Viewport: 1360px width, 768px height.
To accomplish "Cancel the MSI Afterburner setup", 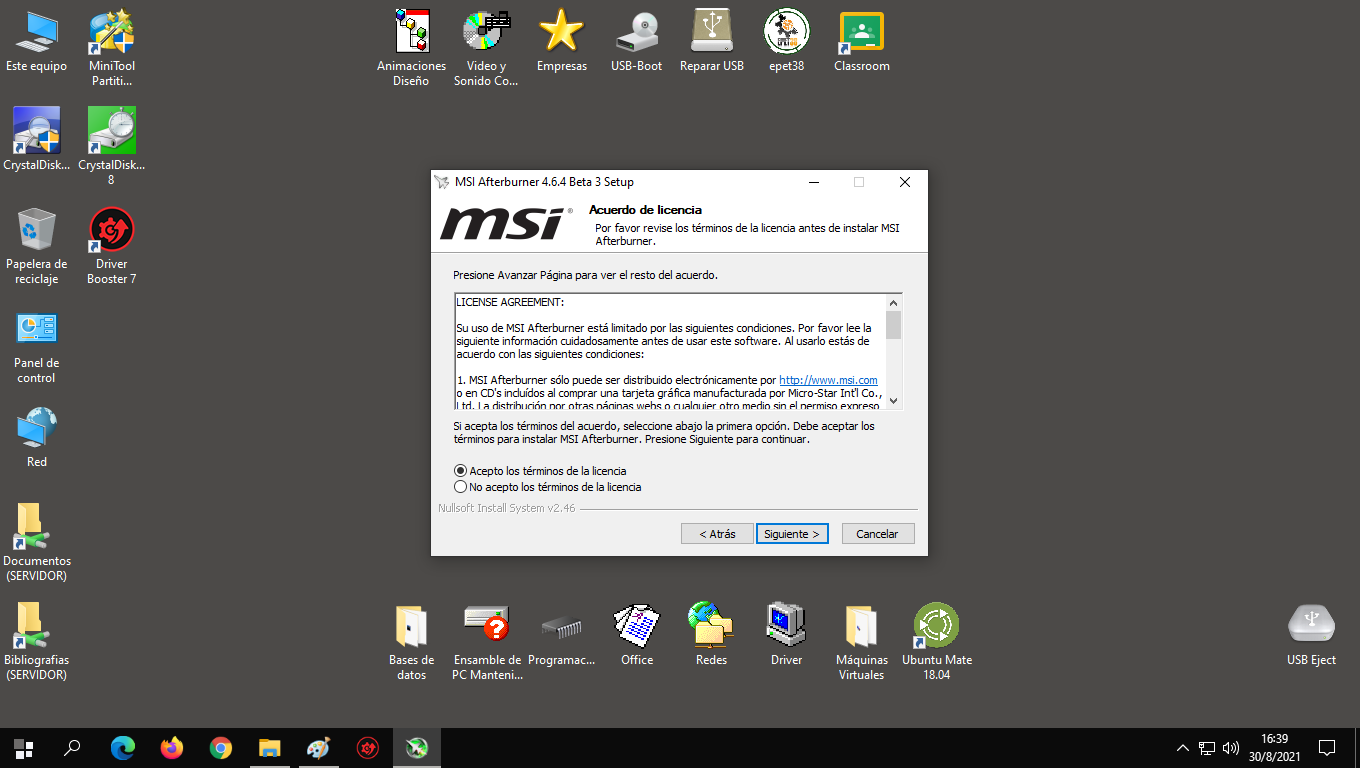I will pyautogui.click(x=877, y=534).
